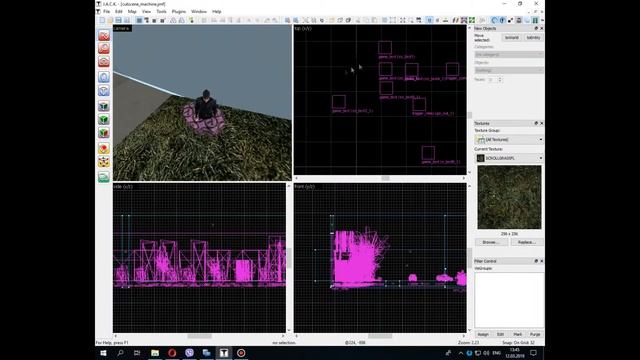Screen dimensions: 640x360
Task: Click the front view horizontal scrollbar thumb
Action: tap(380, 336)
